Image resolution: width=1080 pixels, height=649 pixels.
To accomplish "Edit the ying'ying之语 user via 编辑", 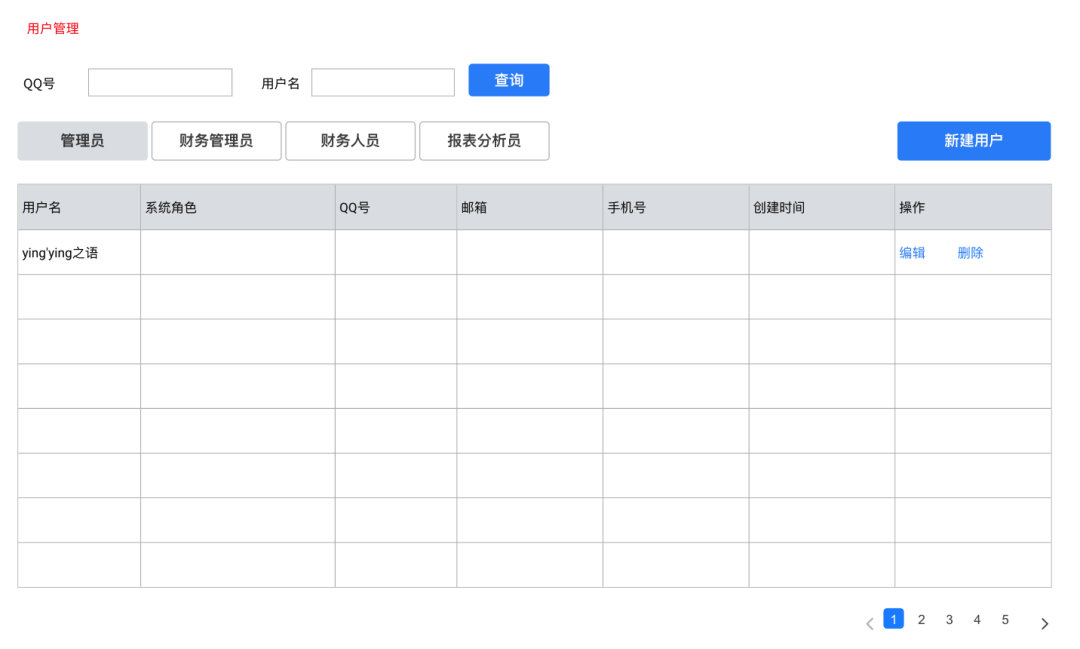I will (912, 253).
